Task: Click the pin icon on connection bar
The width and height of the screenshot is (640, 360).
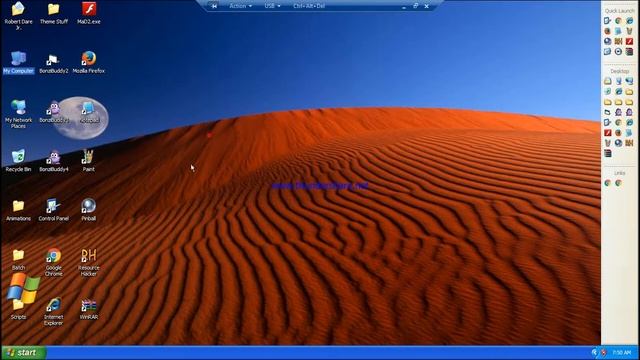Action: click(x=214, y=6)
